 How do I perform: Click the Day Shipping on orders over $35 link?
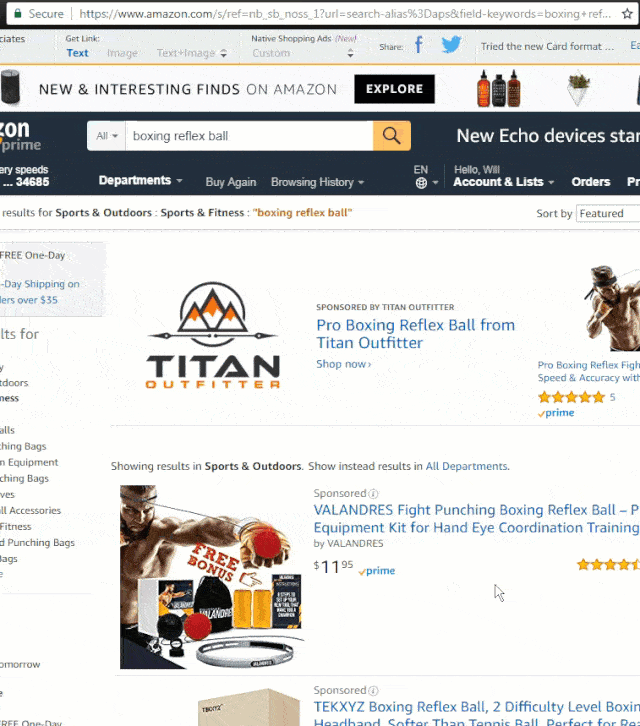[x=40, y=292]
